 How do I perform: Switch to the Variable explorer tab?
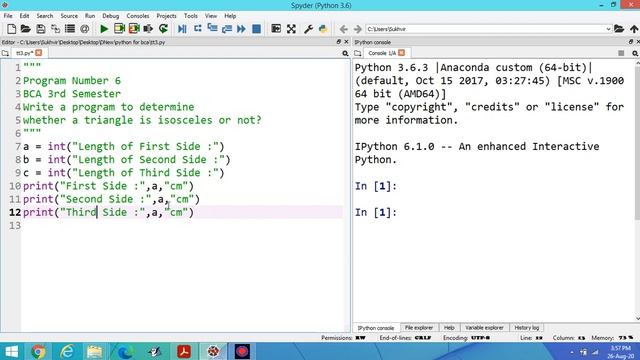click(x=484, y=328)
